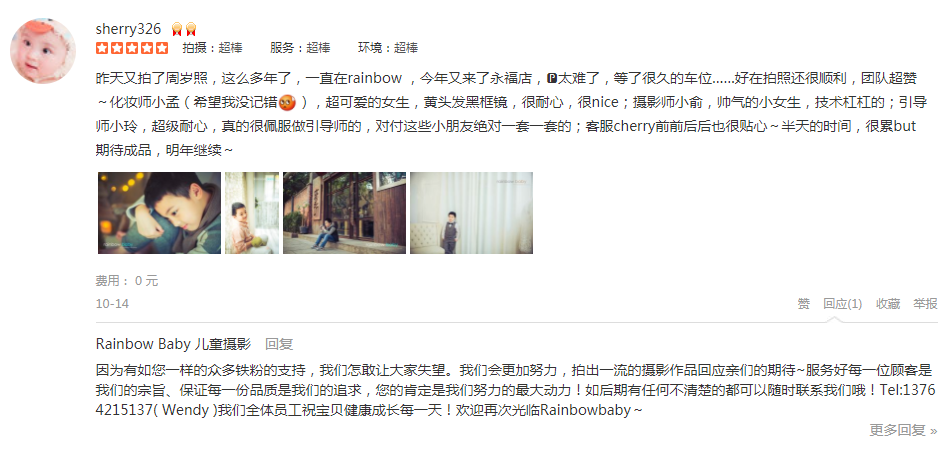Save the review with 收藏
This screenshot has width=952, height=461.
888,304
